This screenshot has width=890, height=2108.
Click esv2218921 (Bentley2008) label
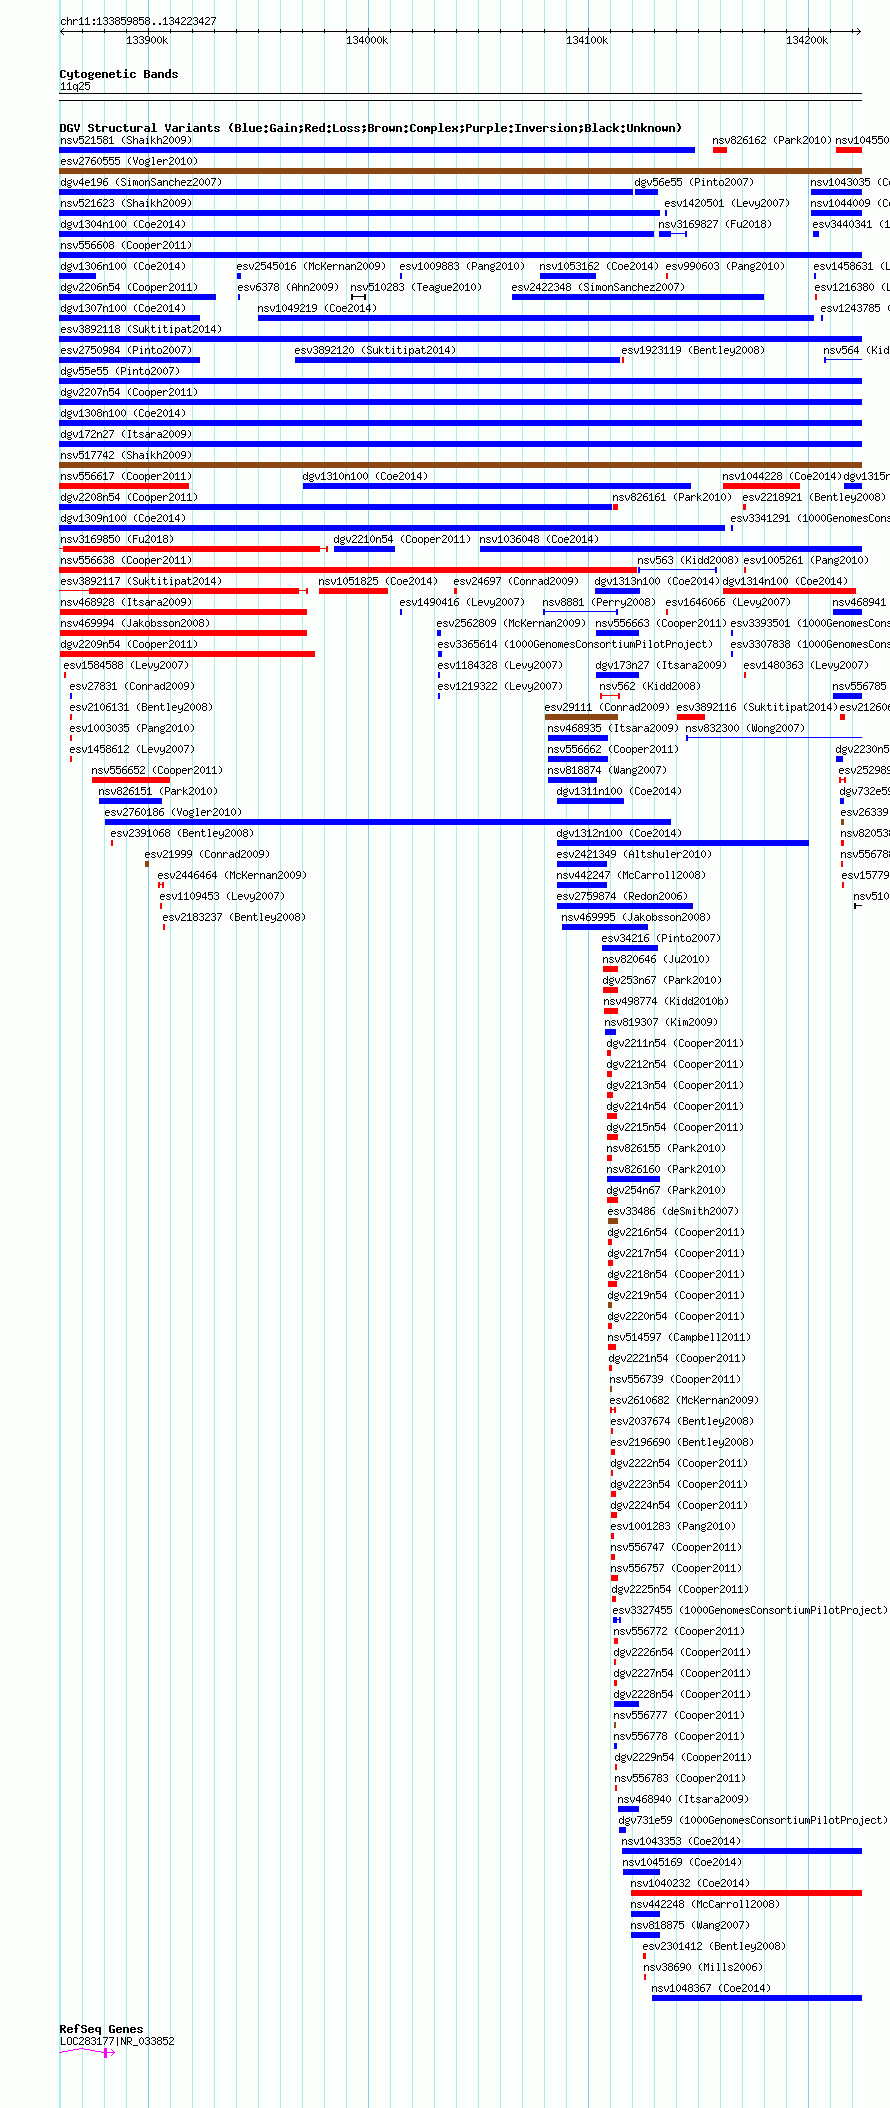814,497
